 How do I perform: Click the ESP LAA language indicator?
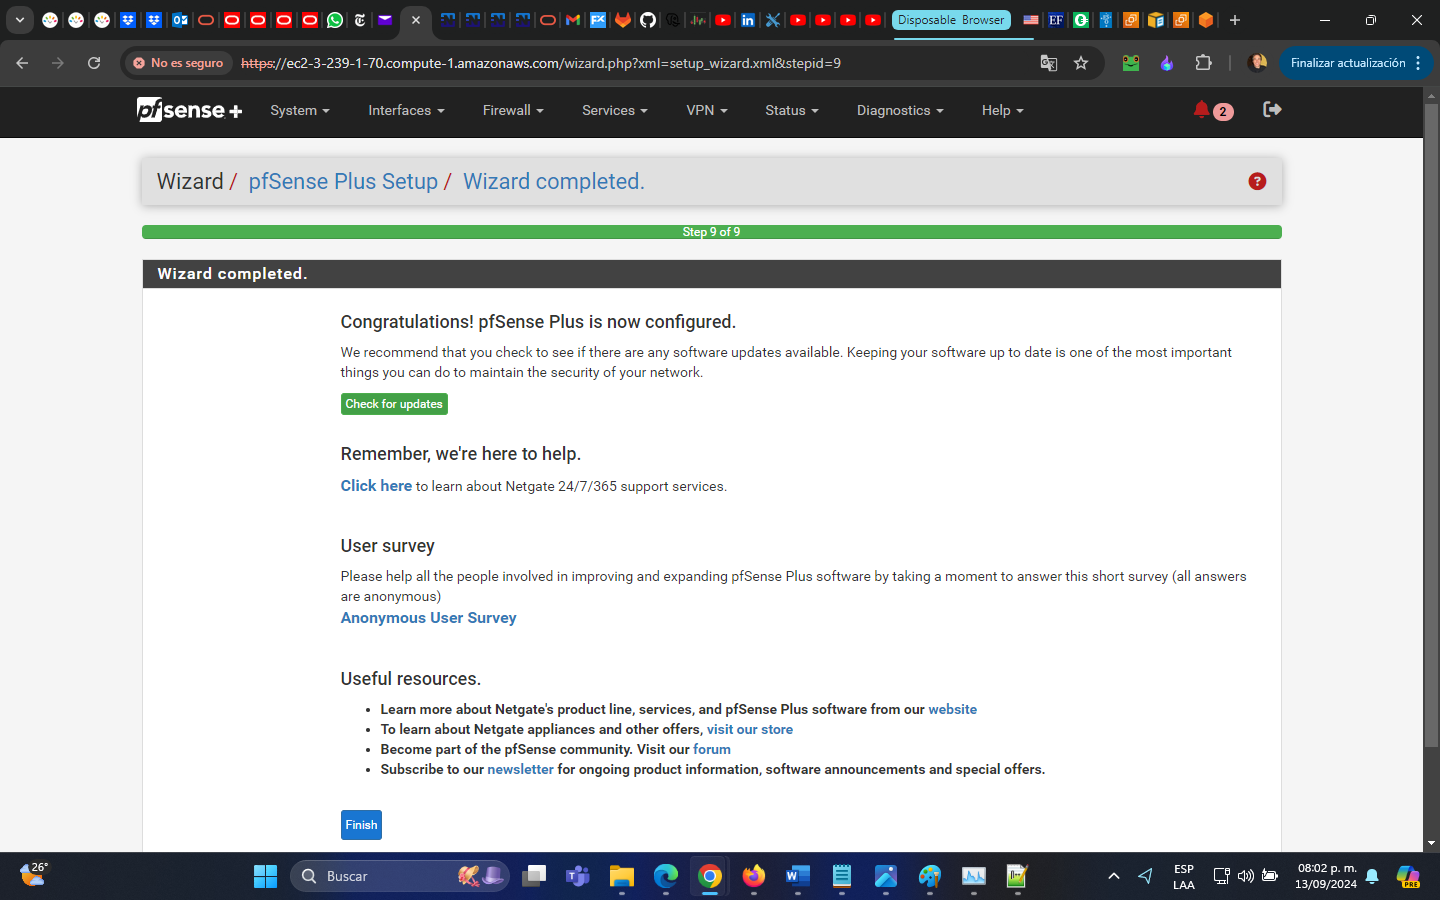coord(1184,876)
